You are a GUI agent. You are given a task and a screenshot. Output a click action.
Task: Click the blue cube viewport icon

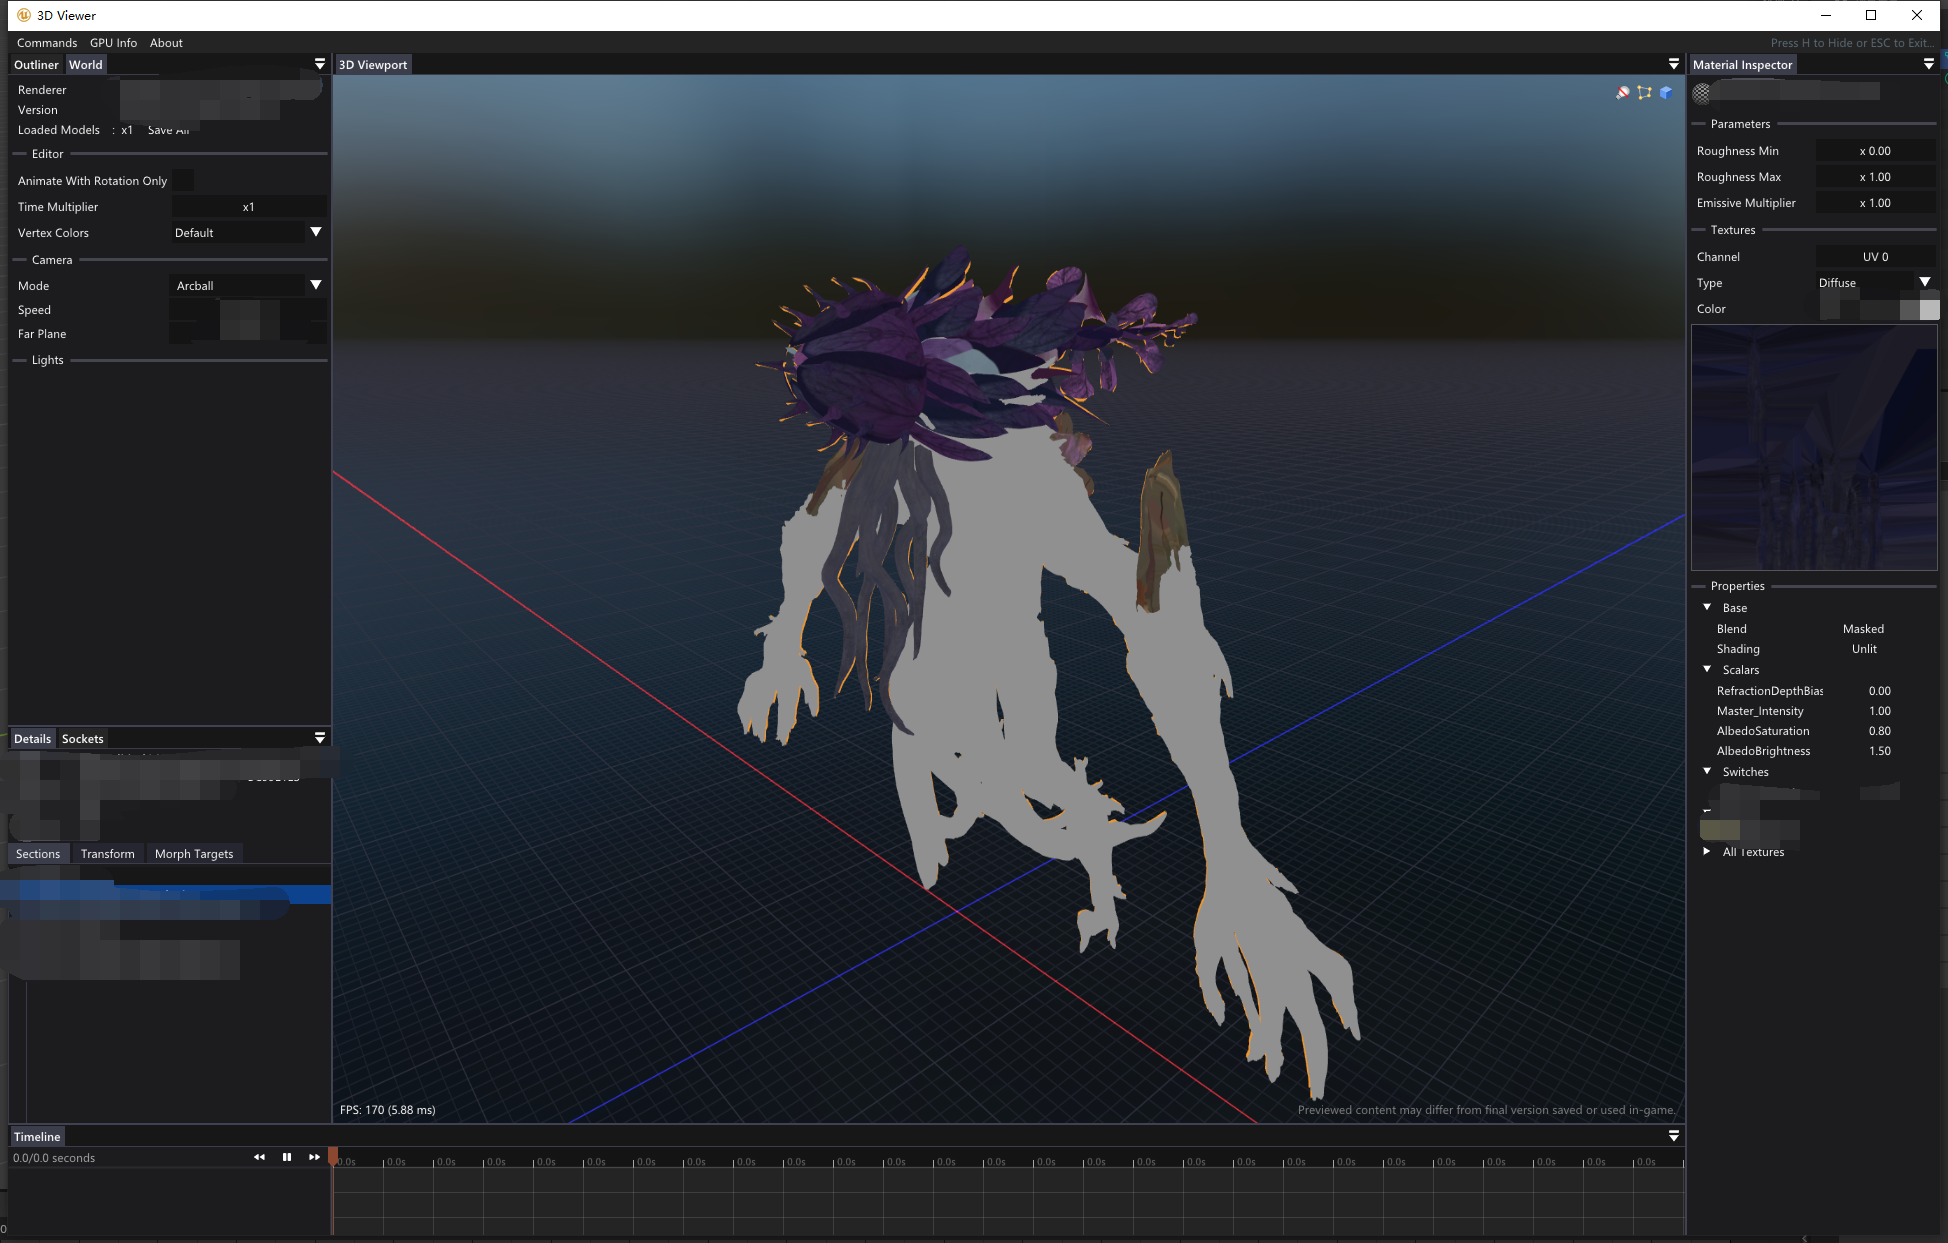click(1666, 93)
